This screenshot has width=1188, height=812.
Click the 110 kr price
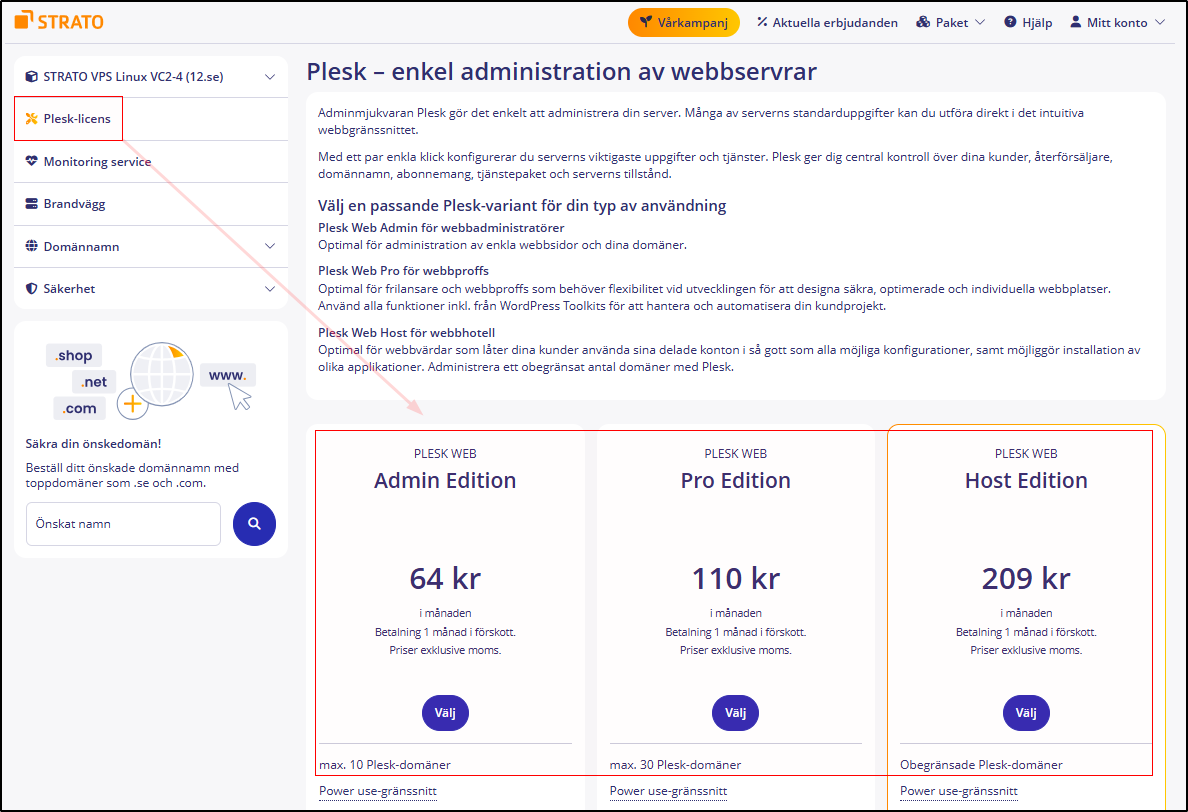click(735, 579)
